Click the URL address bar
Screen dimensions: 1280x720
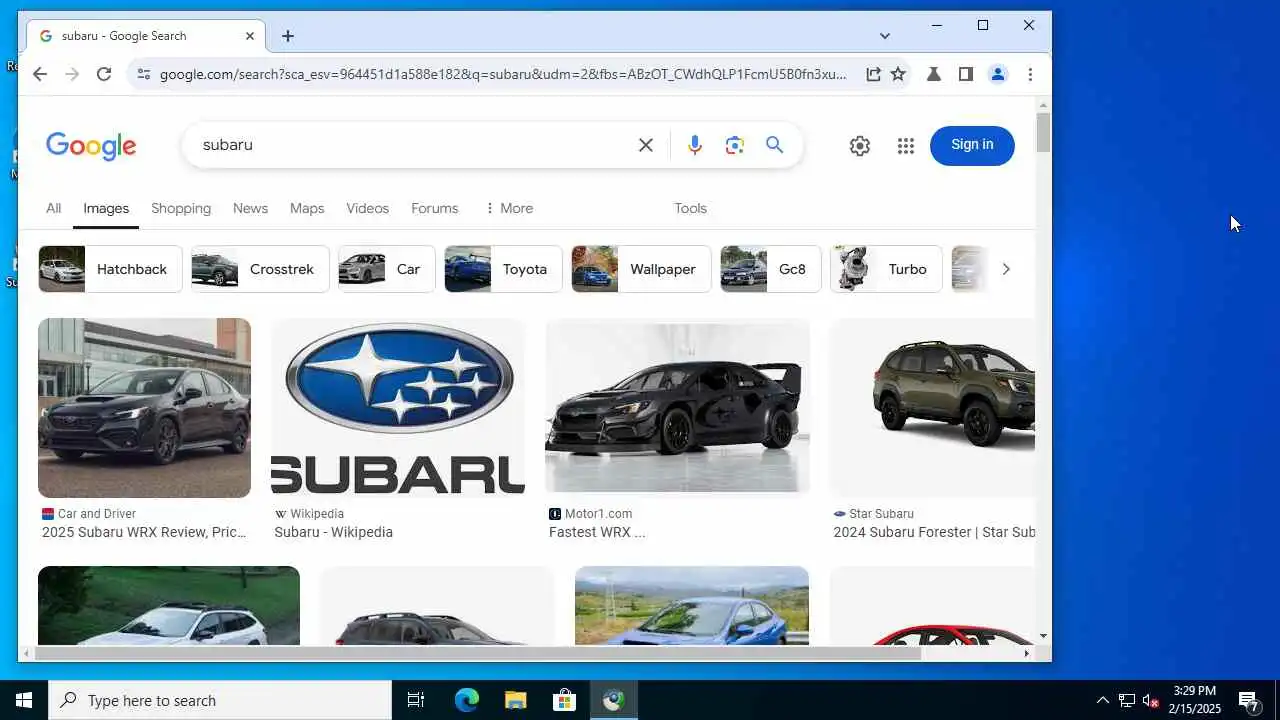[503, 74]
